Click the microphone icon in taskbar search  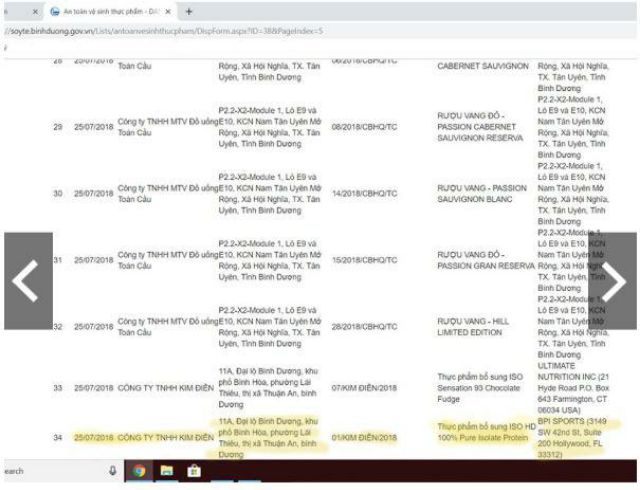point(112,471)
